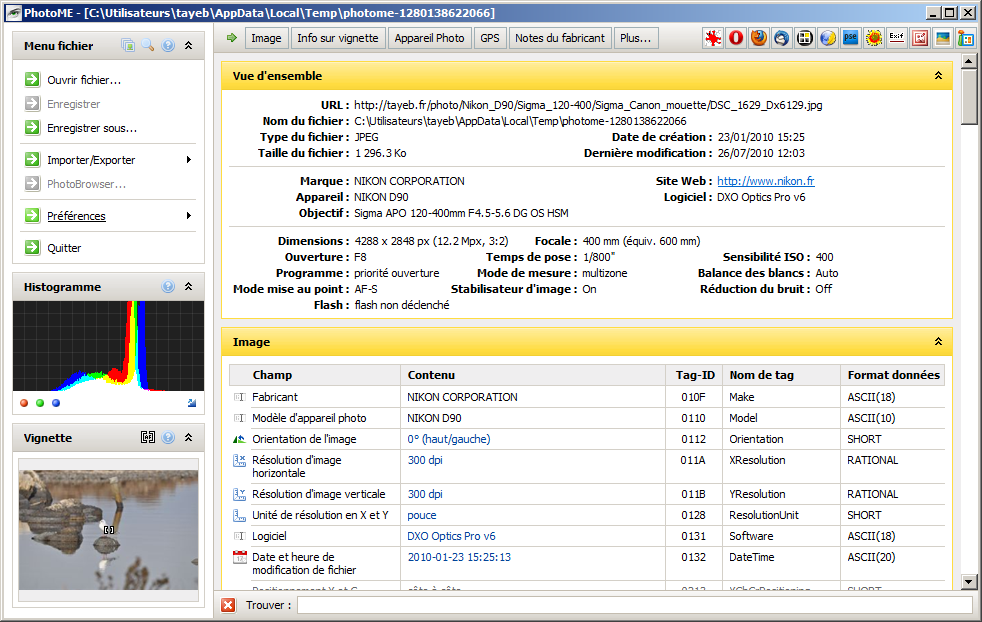Open the Notes du fabricant tab
This screenshot has height=622, width=982.
560,38
